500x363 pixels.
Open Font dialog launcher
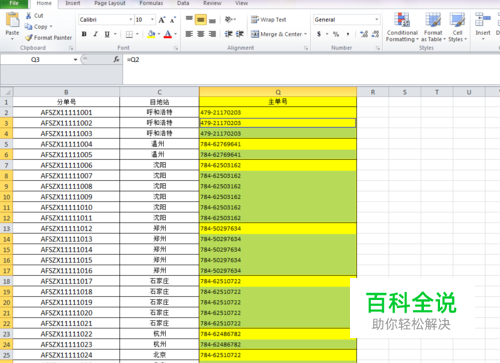[176, 48]
